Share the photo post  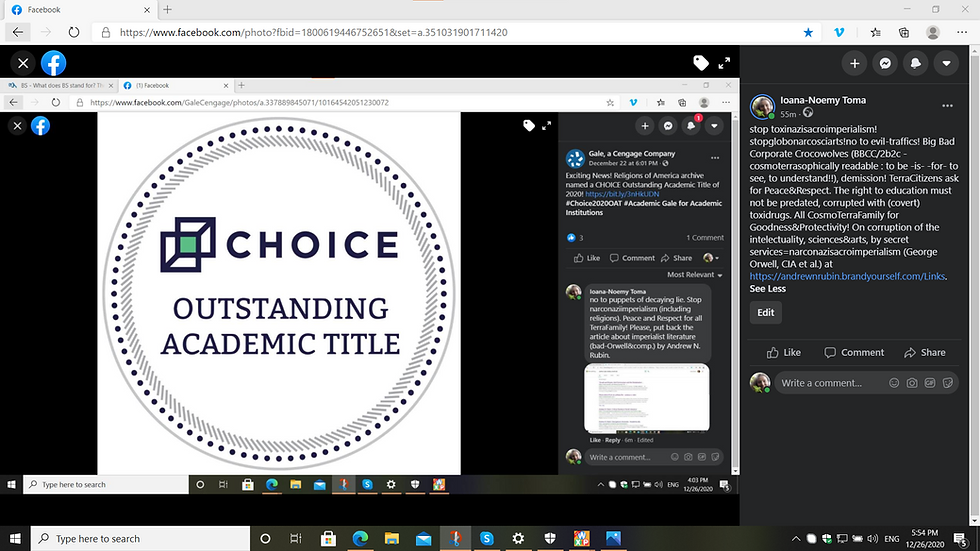coord(924,352)
